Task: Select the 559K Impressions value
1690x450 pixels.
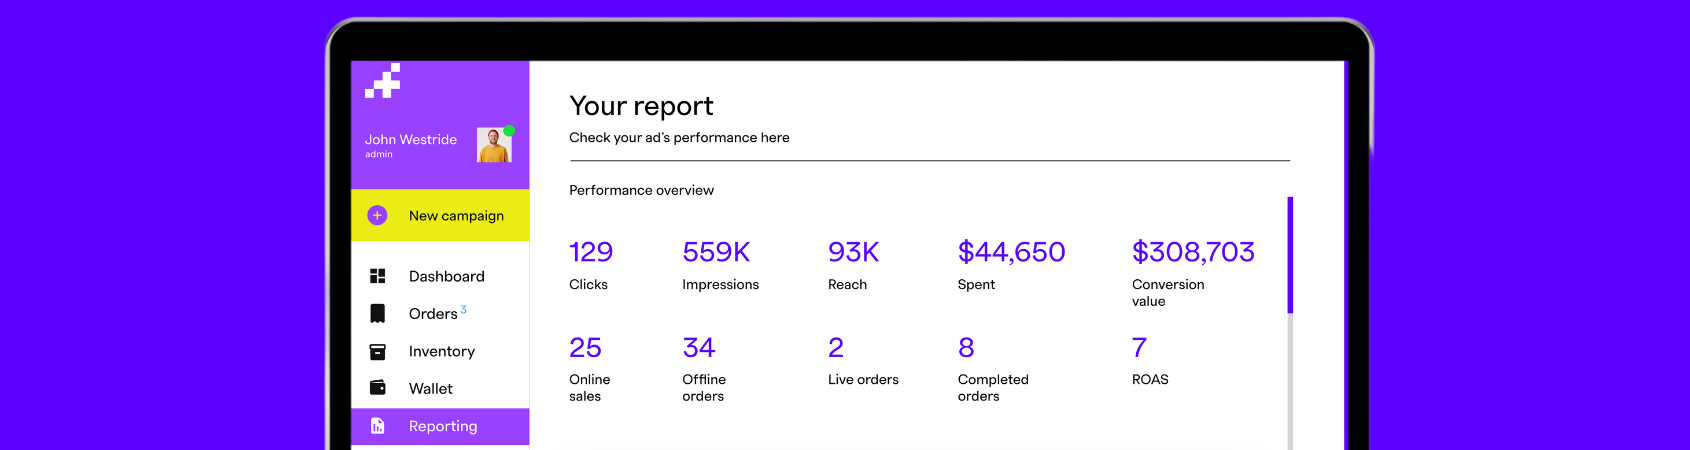Action: tap(716, 252)
